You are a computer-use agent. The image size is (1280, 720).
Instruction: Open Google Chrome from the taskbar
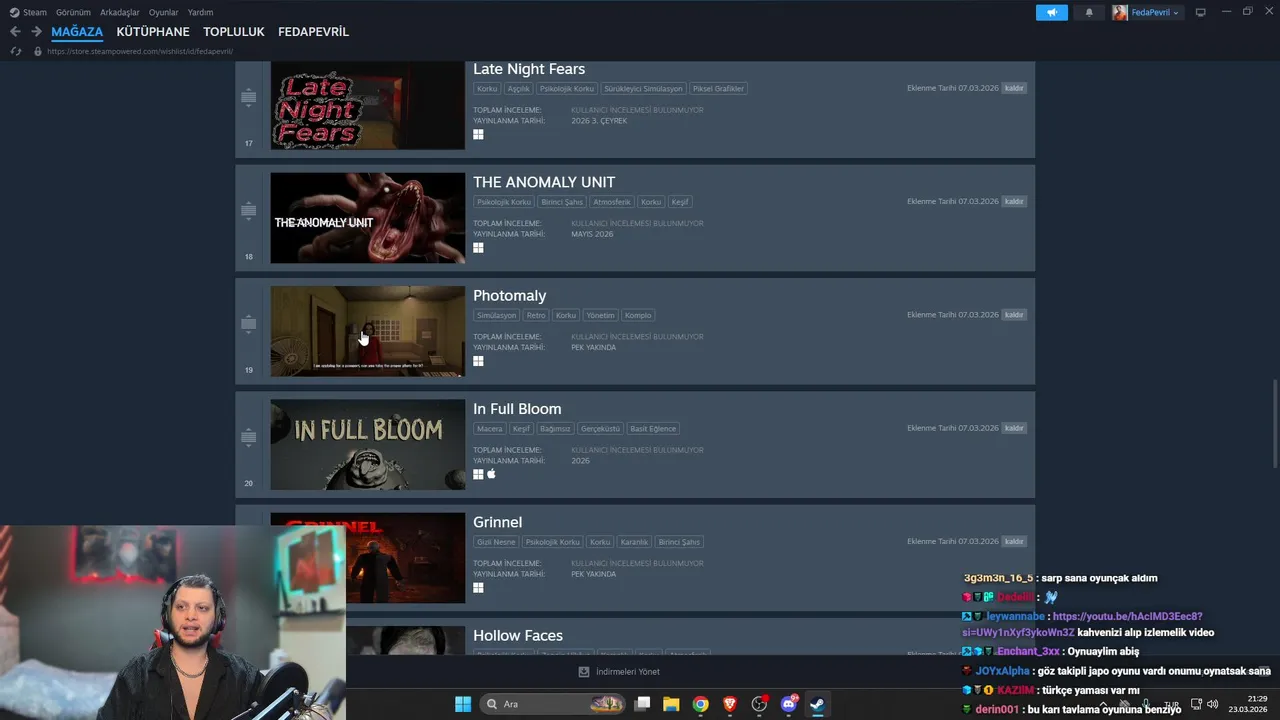point(700,704)
